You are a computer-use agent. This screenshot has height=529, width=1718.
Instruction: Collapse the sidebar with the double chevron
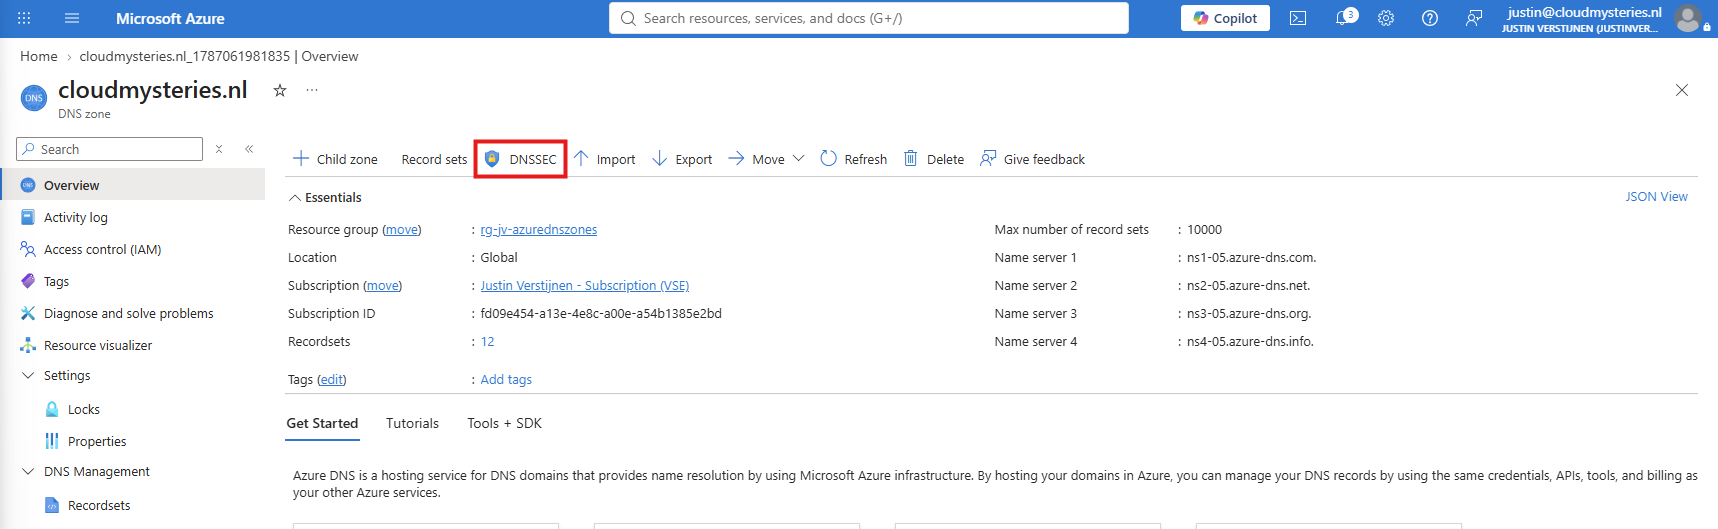pyautogui.click(x=249, y=149)
